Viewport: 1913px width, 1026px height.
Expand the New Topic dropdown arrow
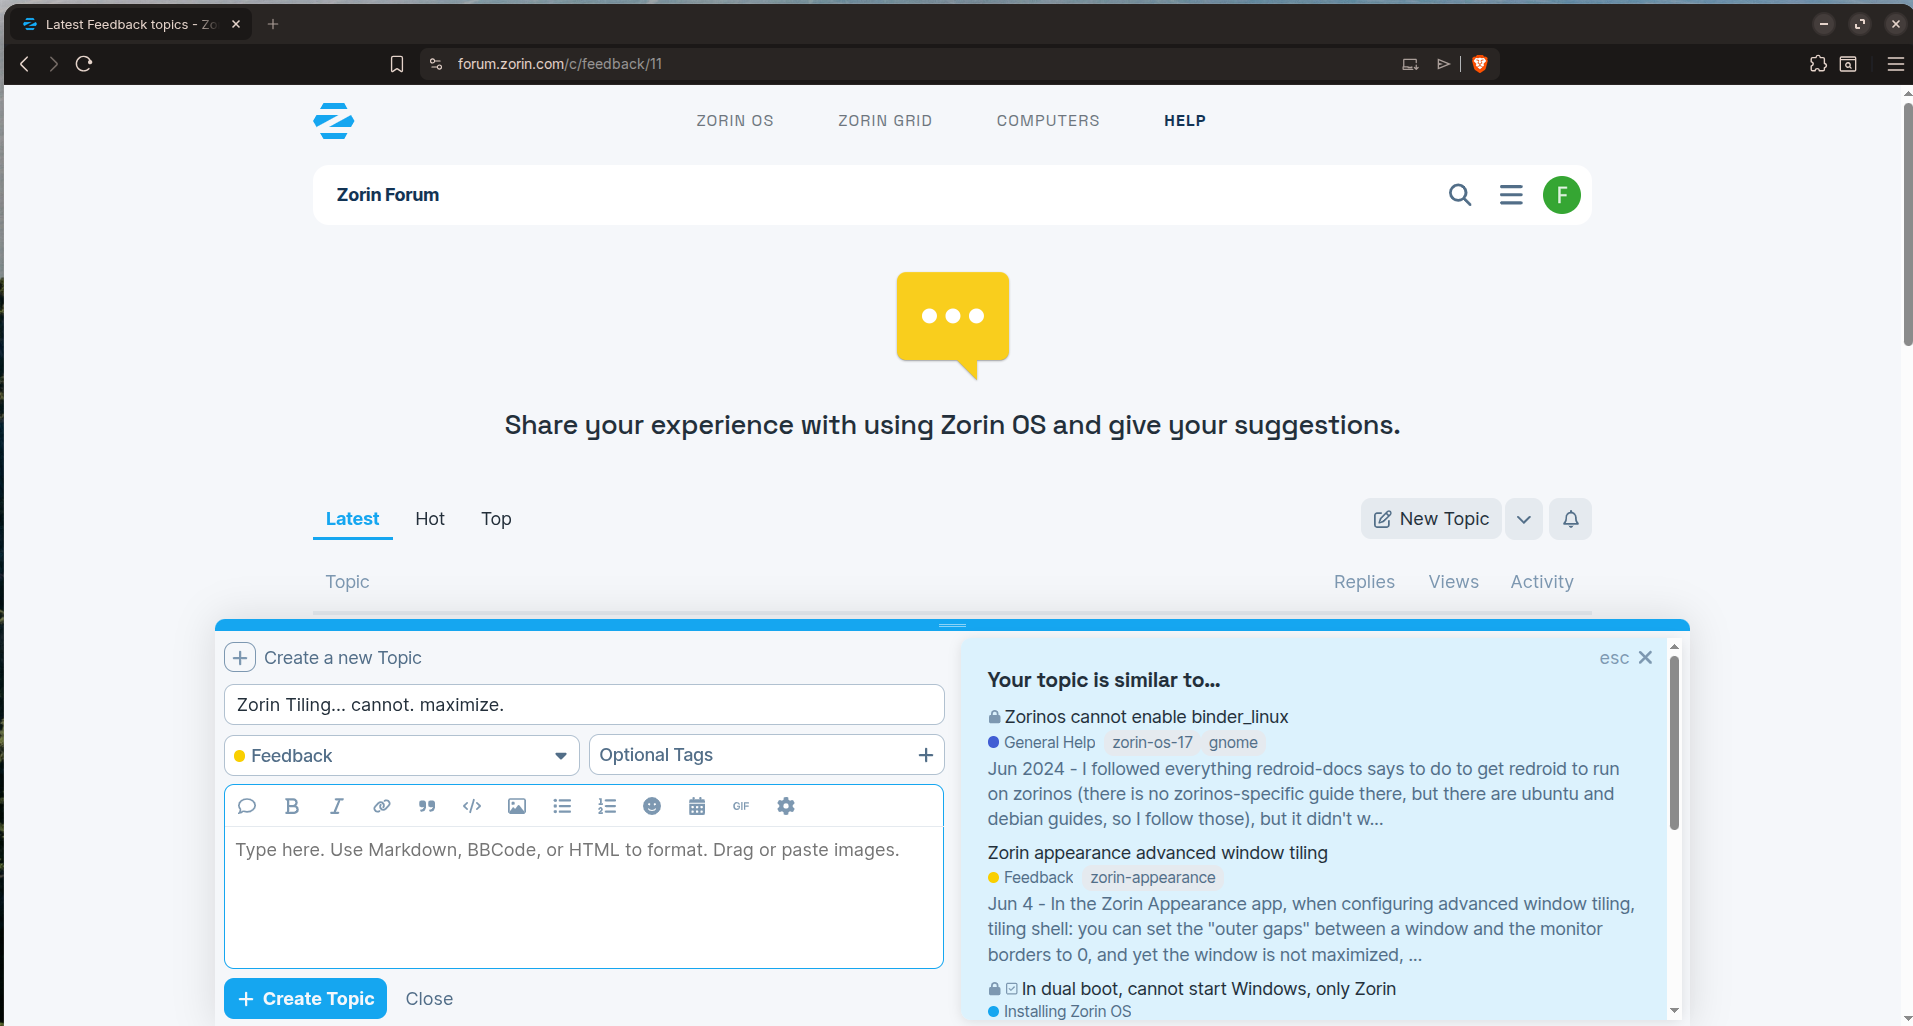[x=1524, y=519]
